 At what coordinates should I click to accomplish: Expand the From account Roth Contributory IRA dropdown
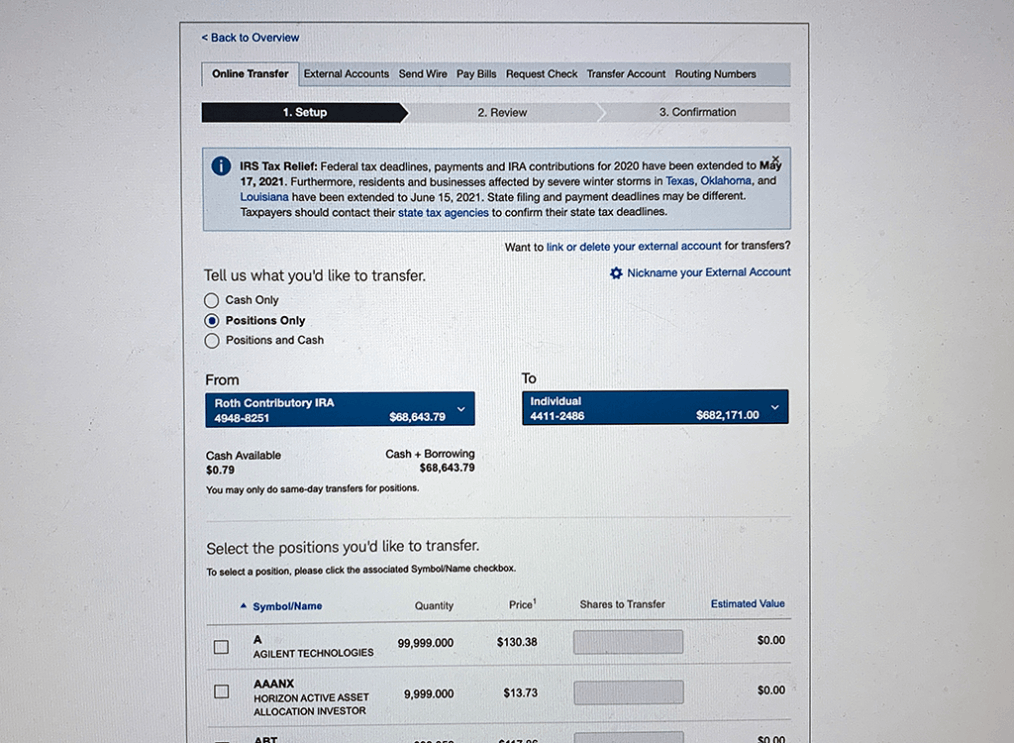click(461, 409)
